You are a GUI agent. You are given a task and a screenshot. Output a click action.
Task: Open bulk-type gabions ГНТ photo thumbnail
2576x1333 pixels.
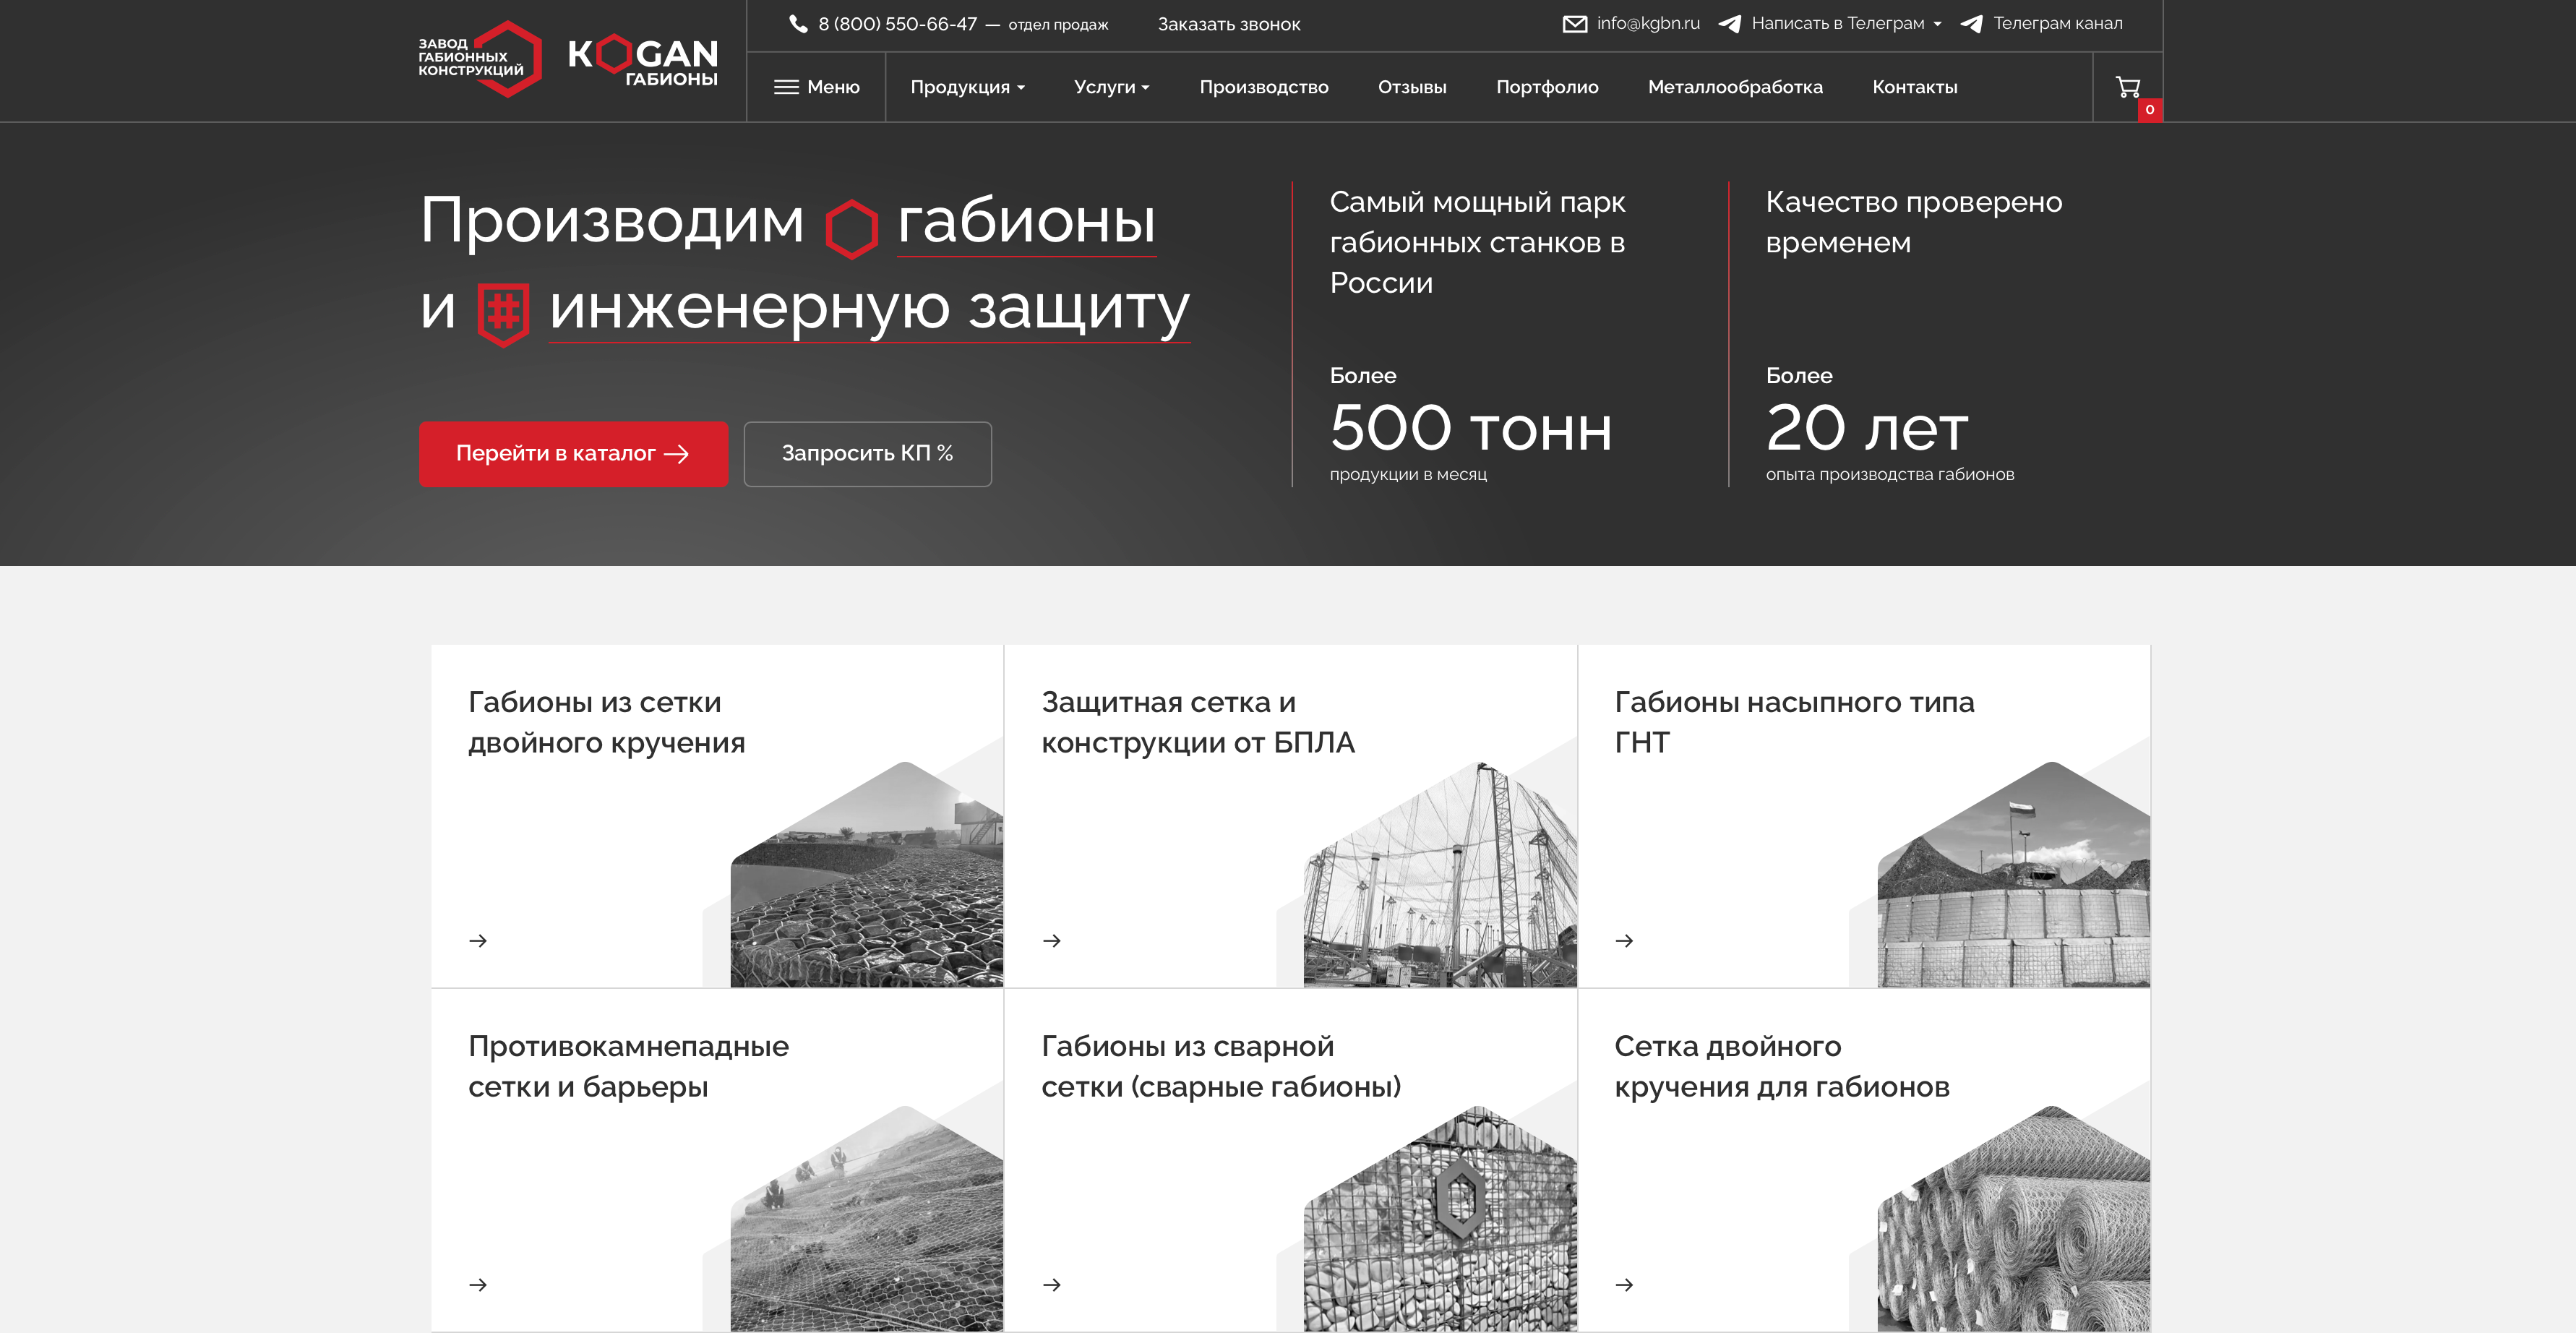click(x=2013, y=874)
